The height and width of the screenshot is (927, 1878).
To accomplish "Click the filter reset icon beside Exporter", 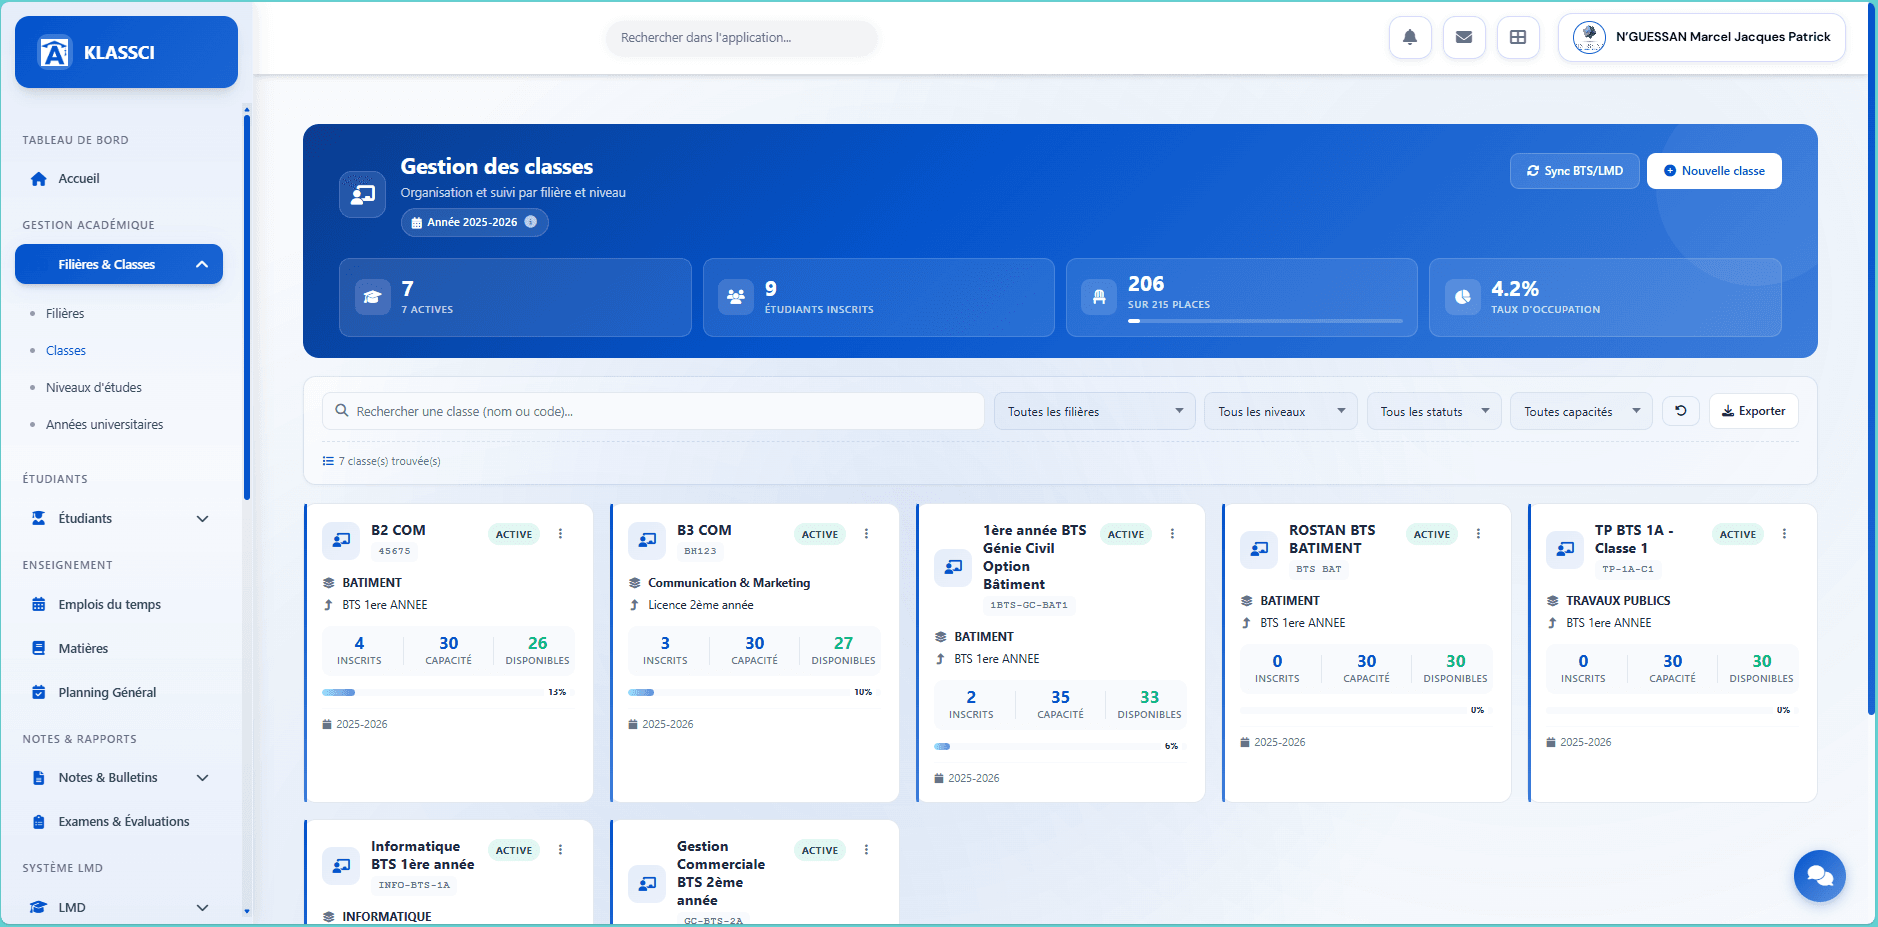I will pyautogui.click(x=1681, y=411).
